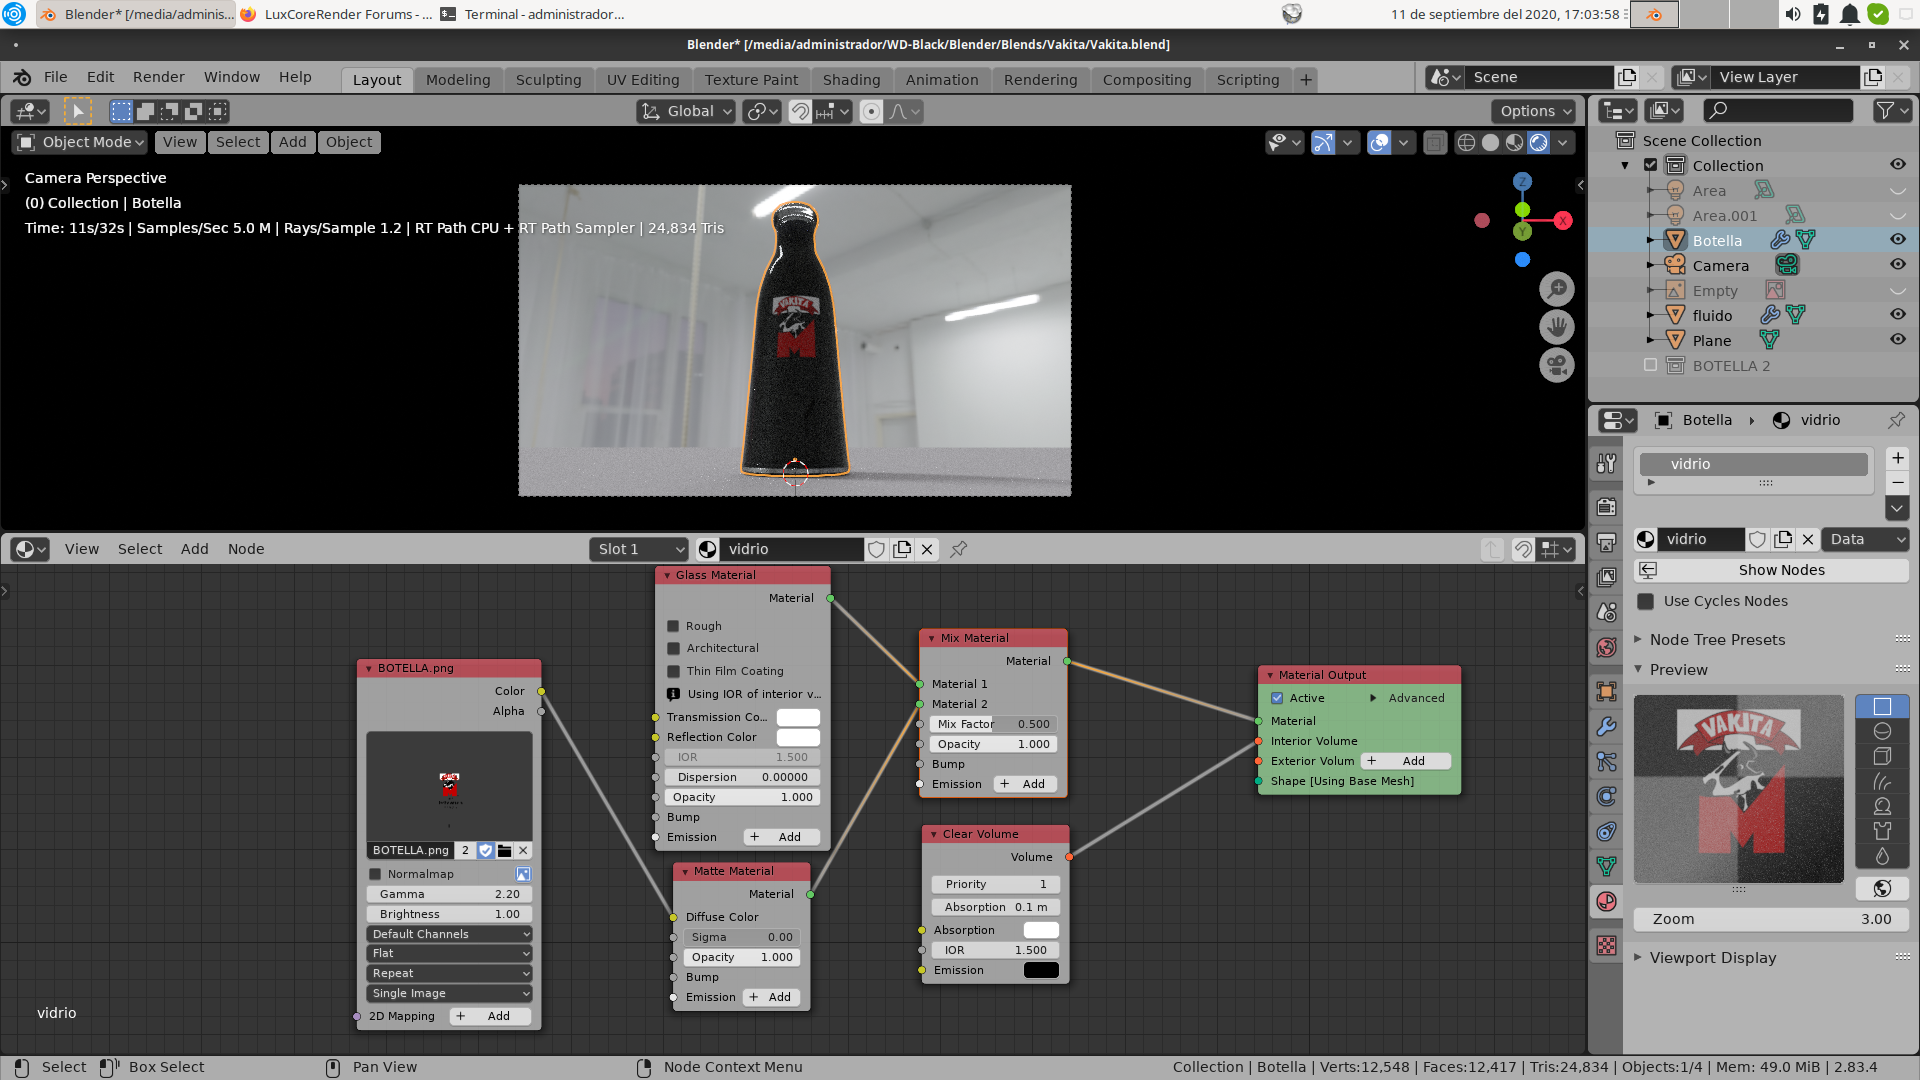Enable the Rough checkbox in Glass Material
1920x1080 pixels.
(x=673, y=626)
